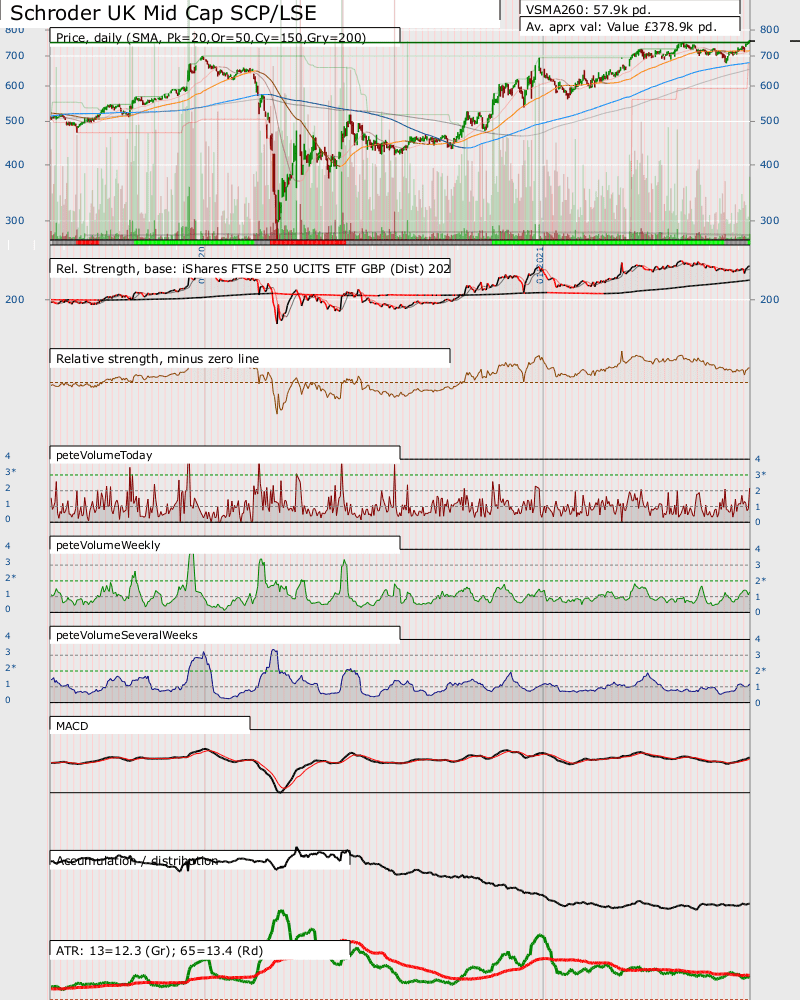Select the 3* level right of peteVolumeToday

tap(760, 474)
